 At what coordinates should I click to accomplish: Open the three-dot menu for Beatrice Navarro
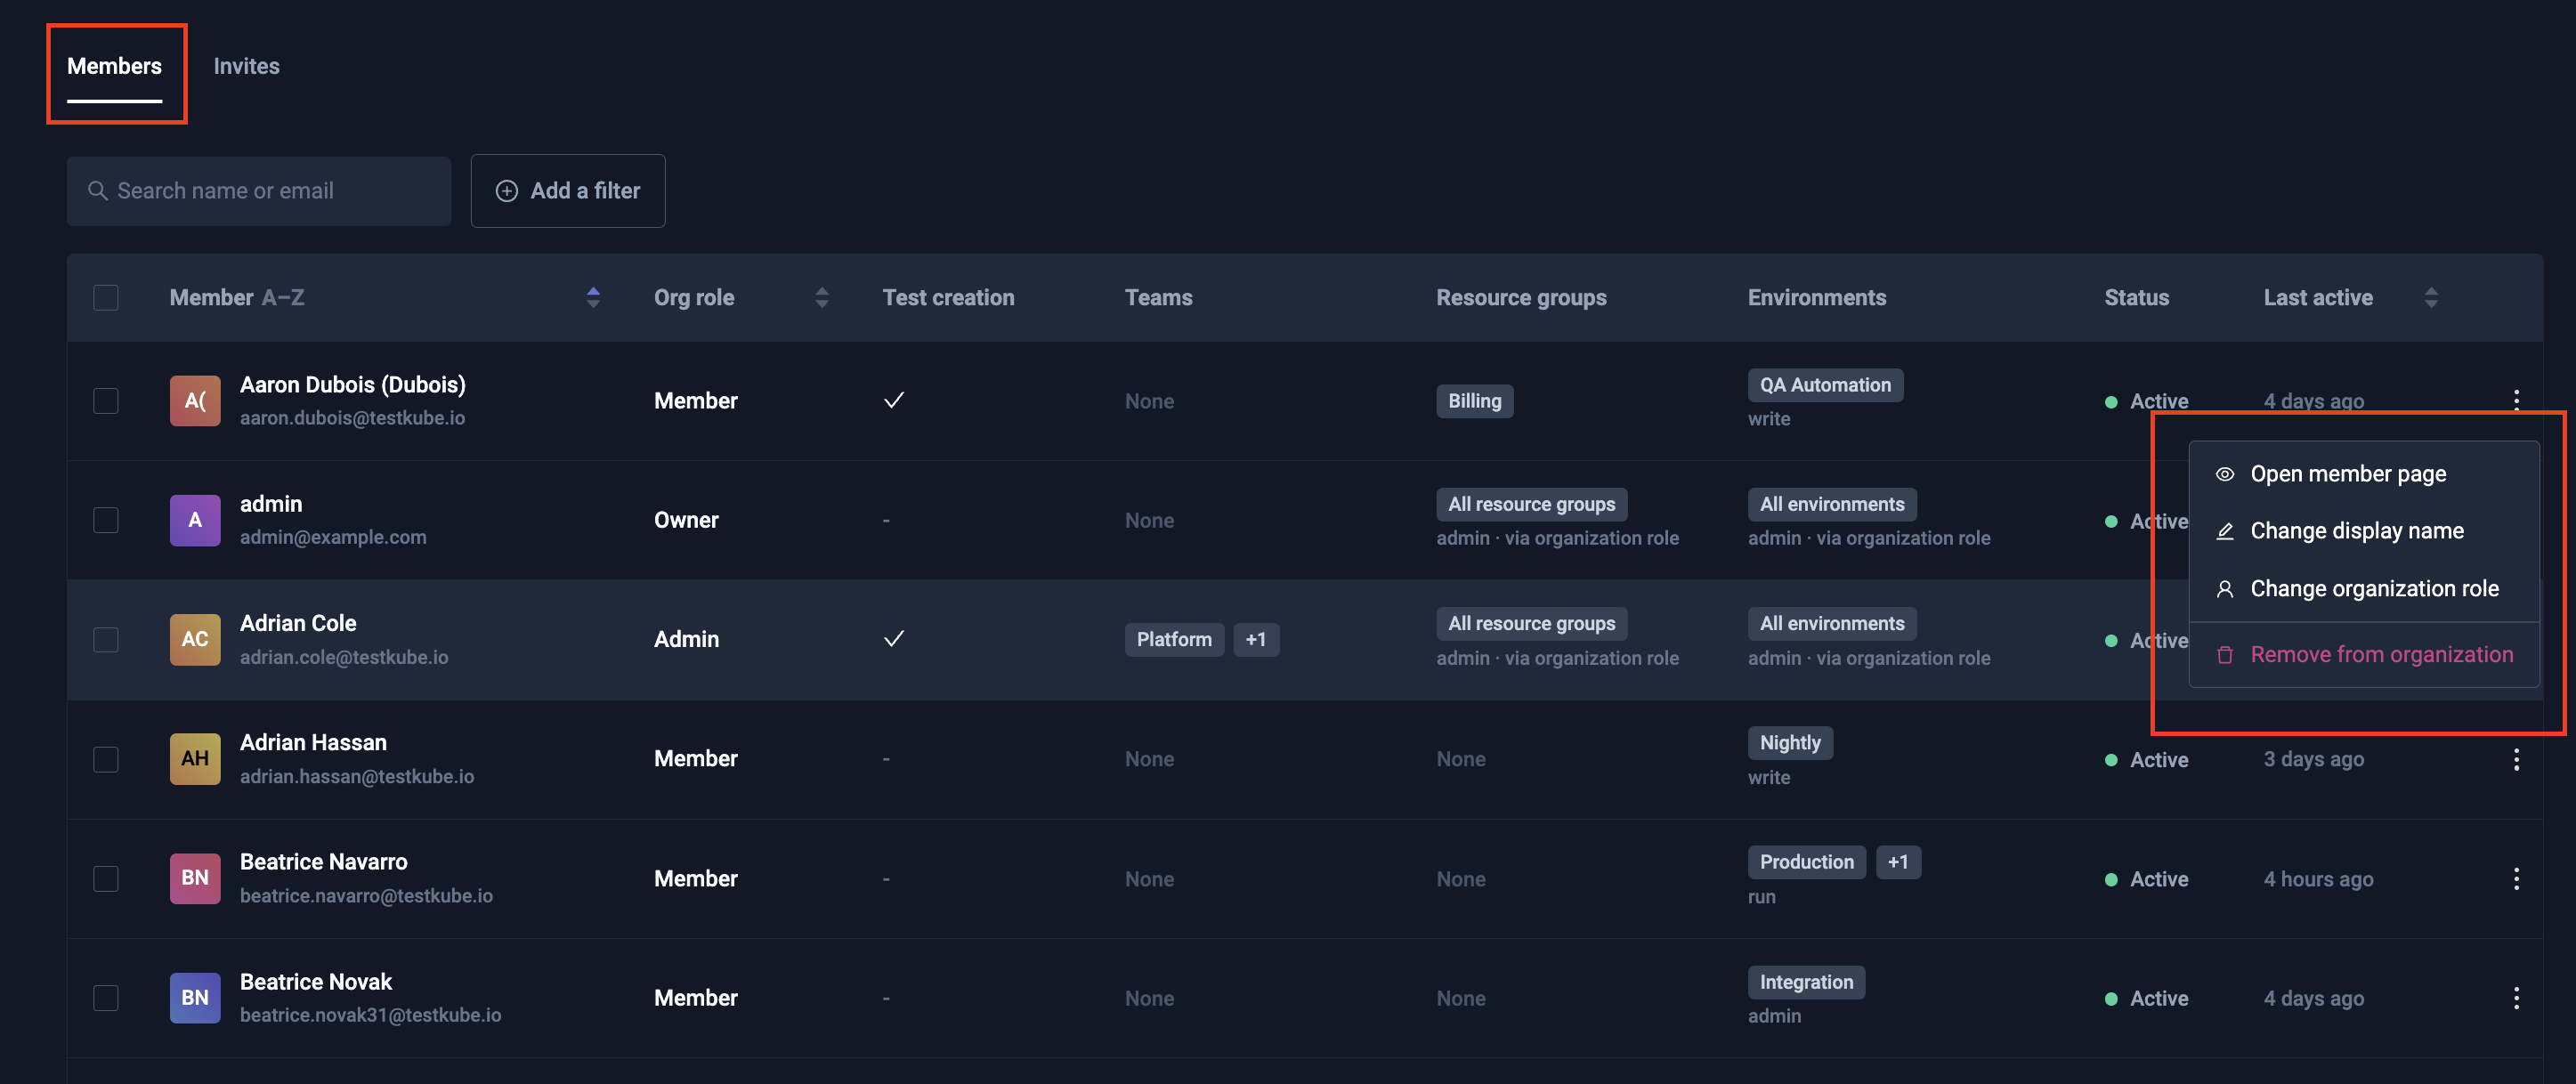pos(2516,879)
